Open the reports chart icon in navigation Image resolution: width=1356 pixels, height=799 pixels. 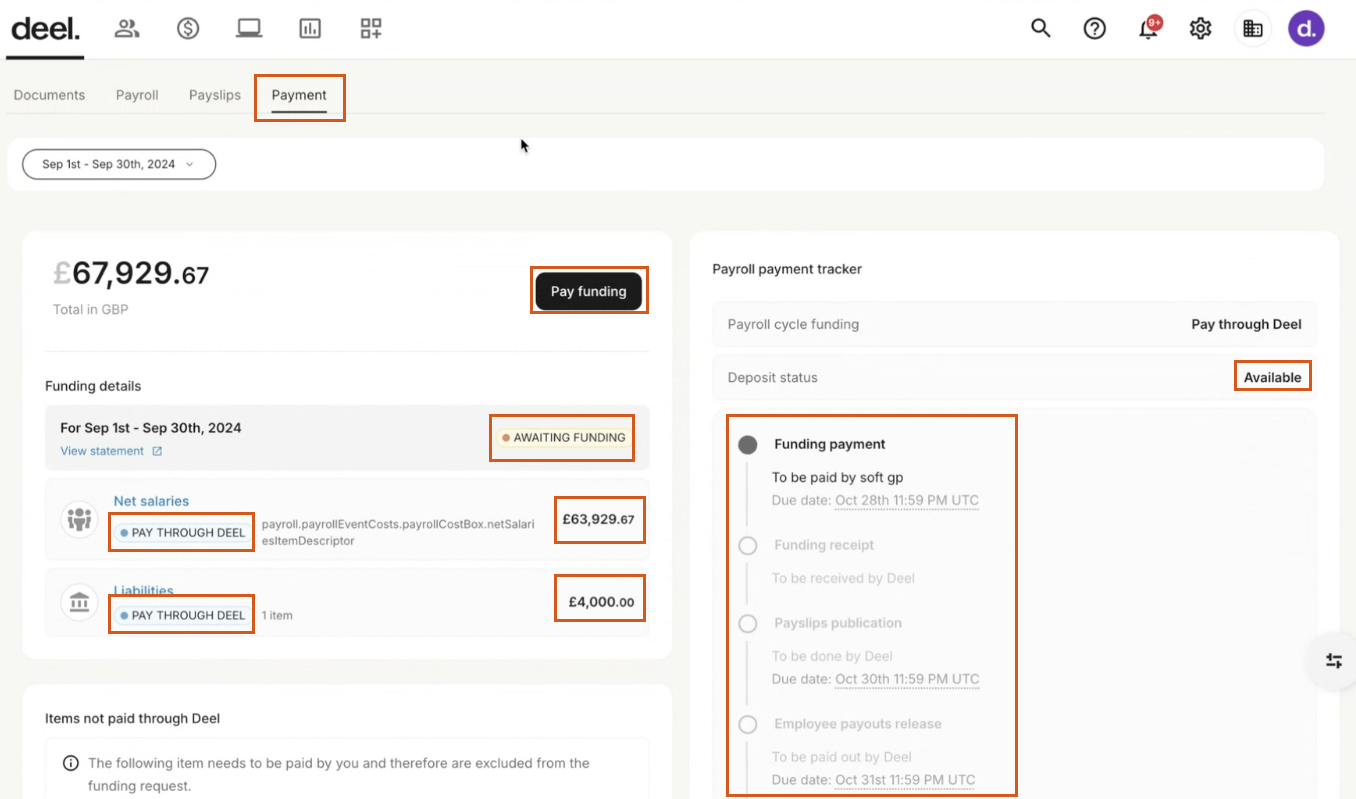pos(310,28)
